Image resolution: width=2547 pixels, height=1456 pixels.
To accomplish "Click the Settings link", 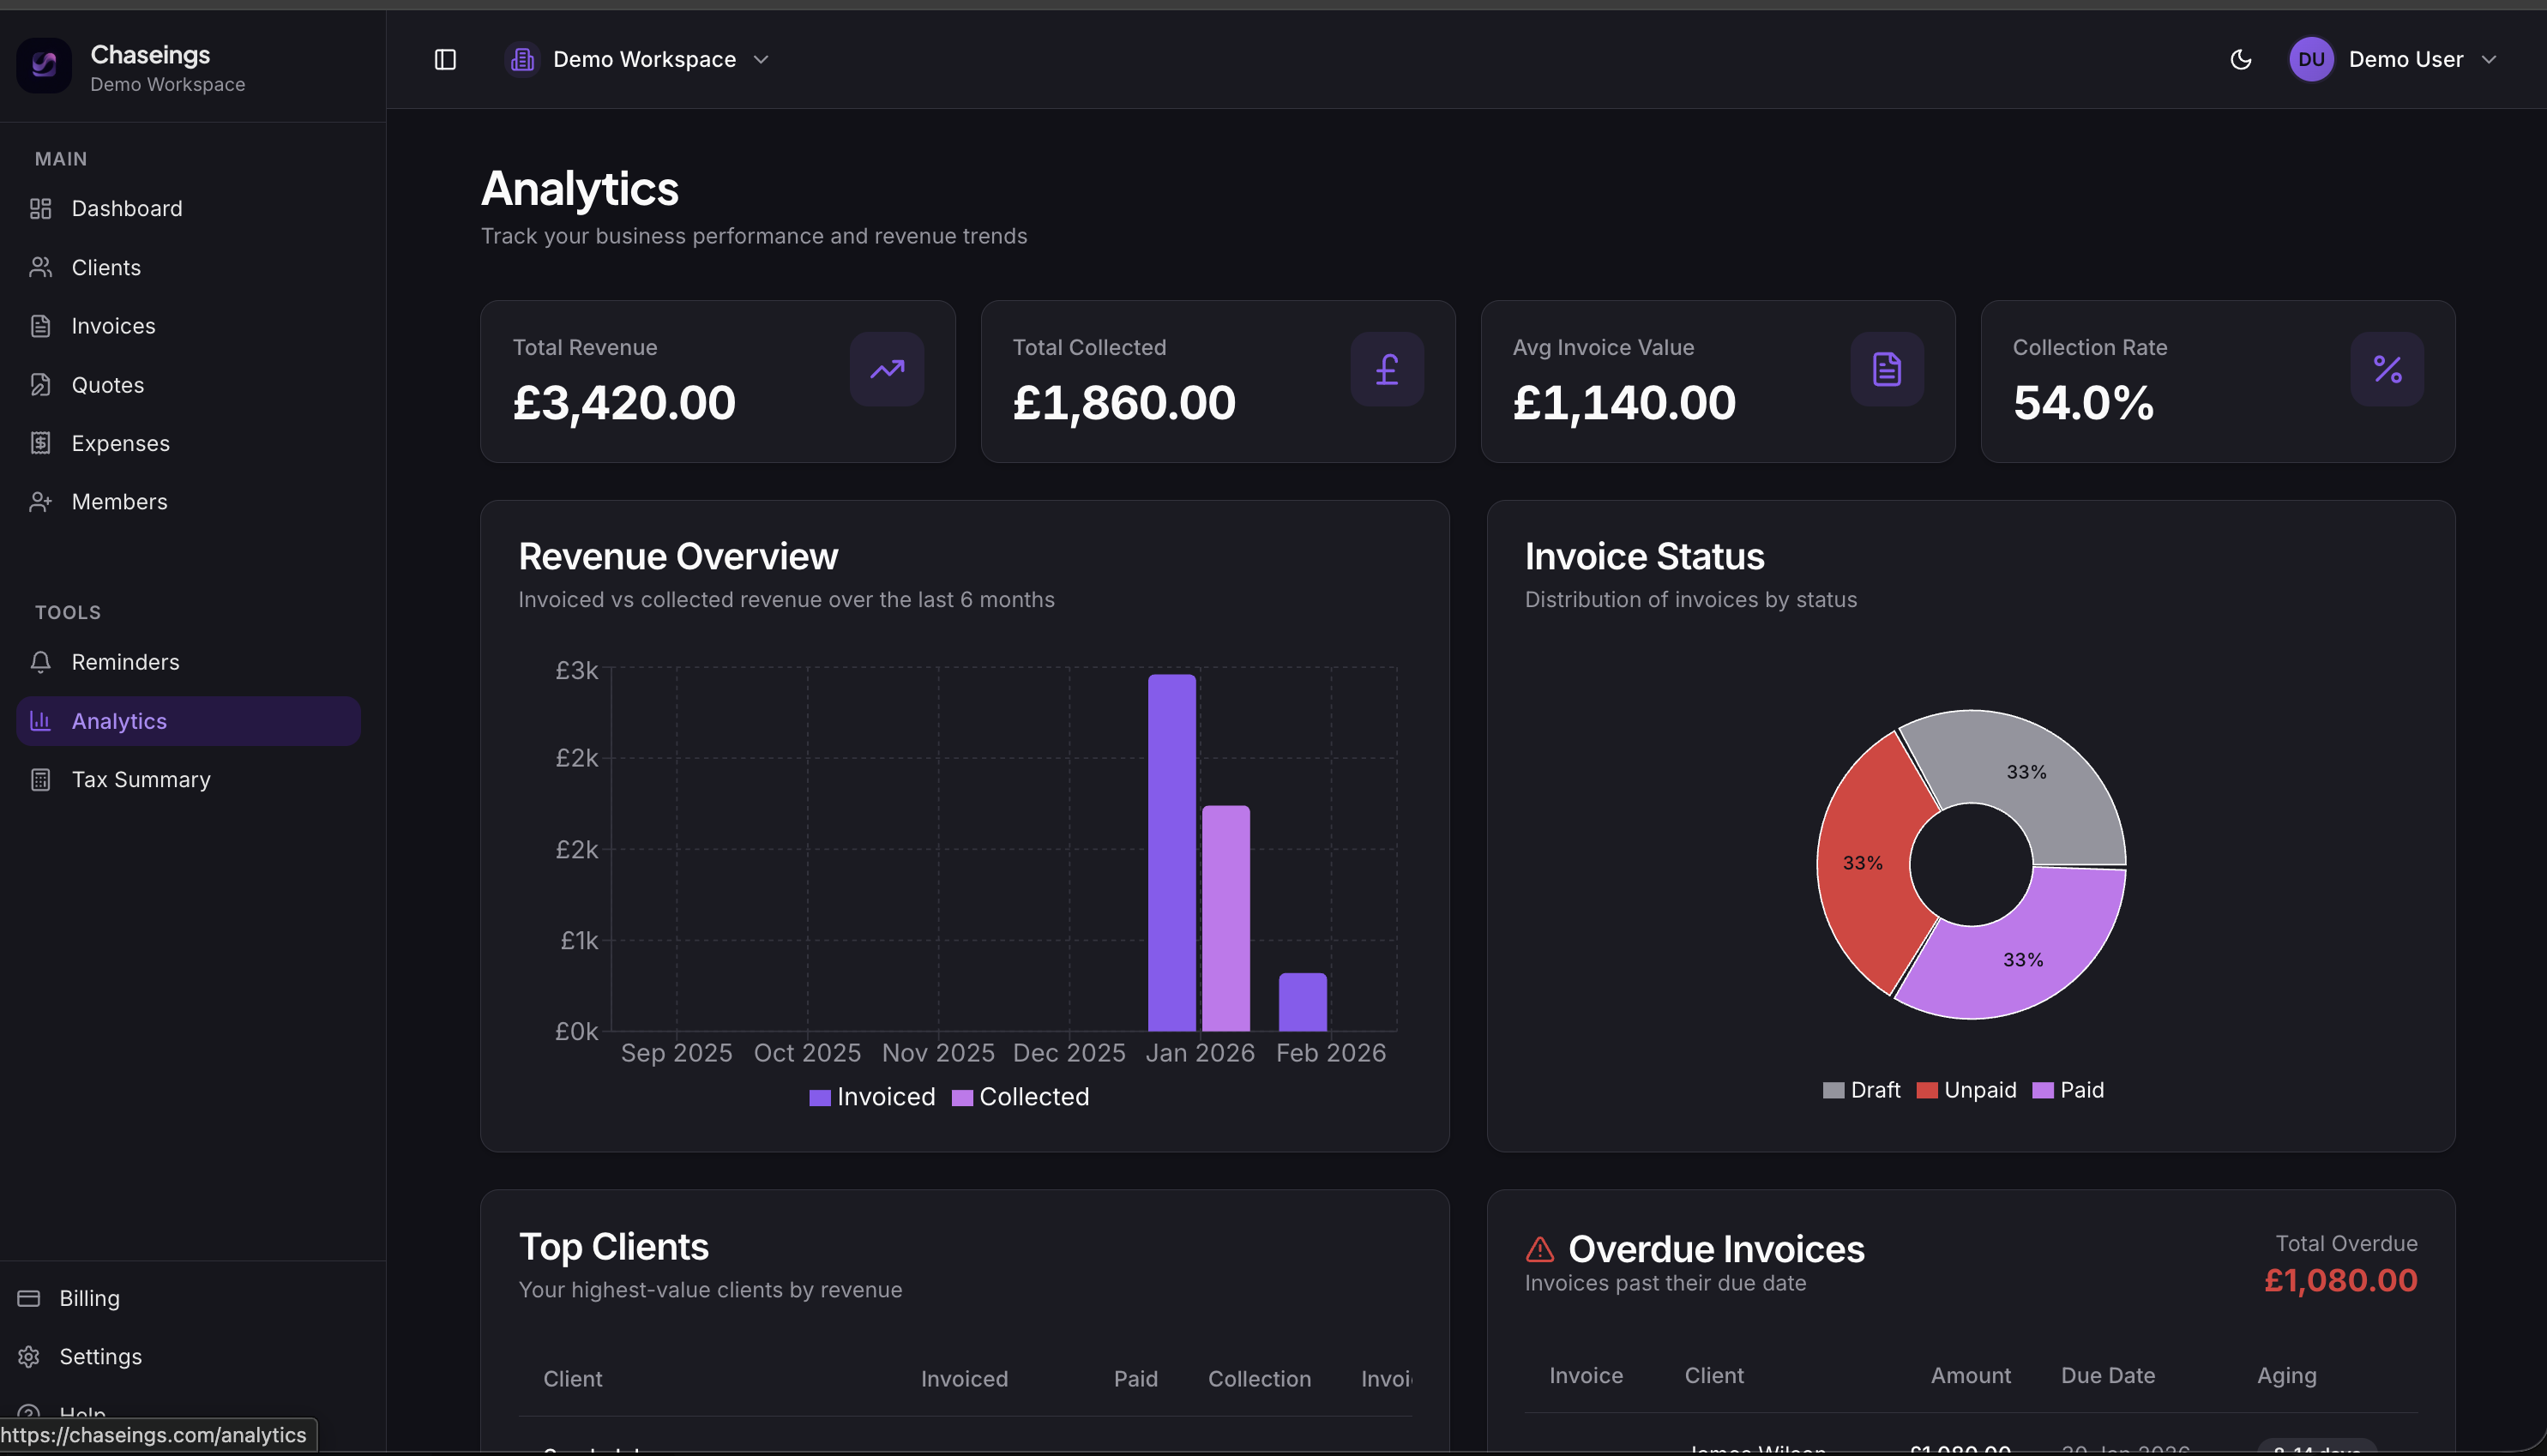I will (101, 1356).
